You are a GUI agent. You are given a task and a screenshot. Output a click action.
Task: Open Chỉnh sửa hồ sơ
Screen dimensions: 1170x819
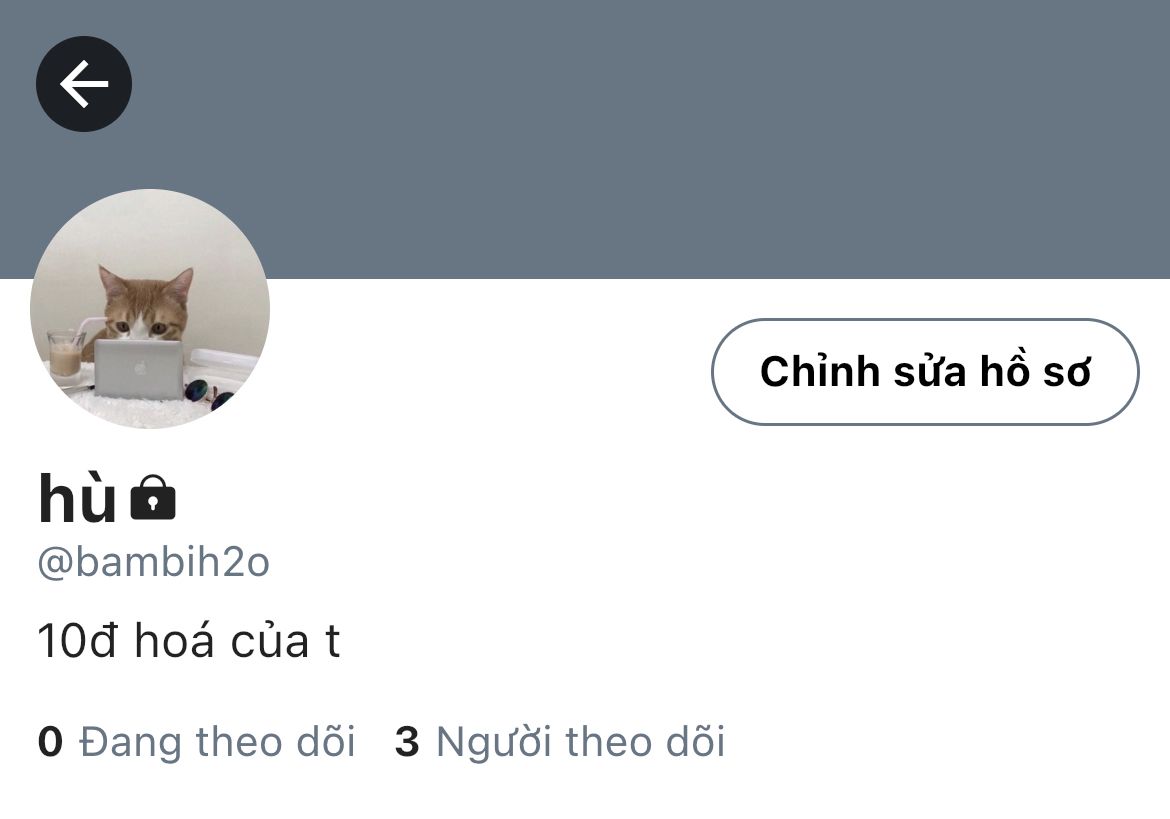click(925, 371)
